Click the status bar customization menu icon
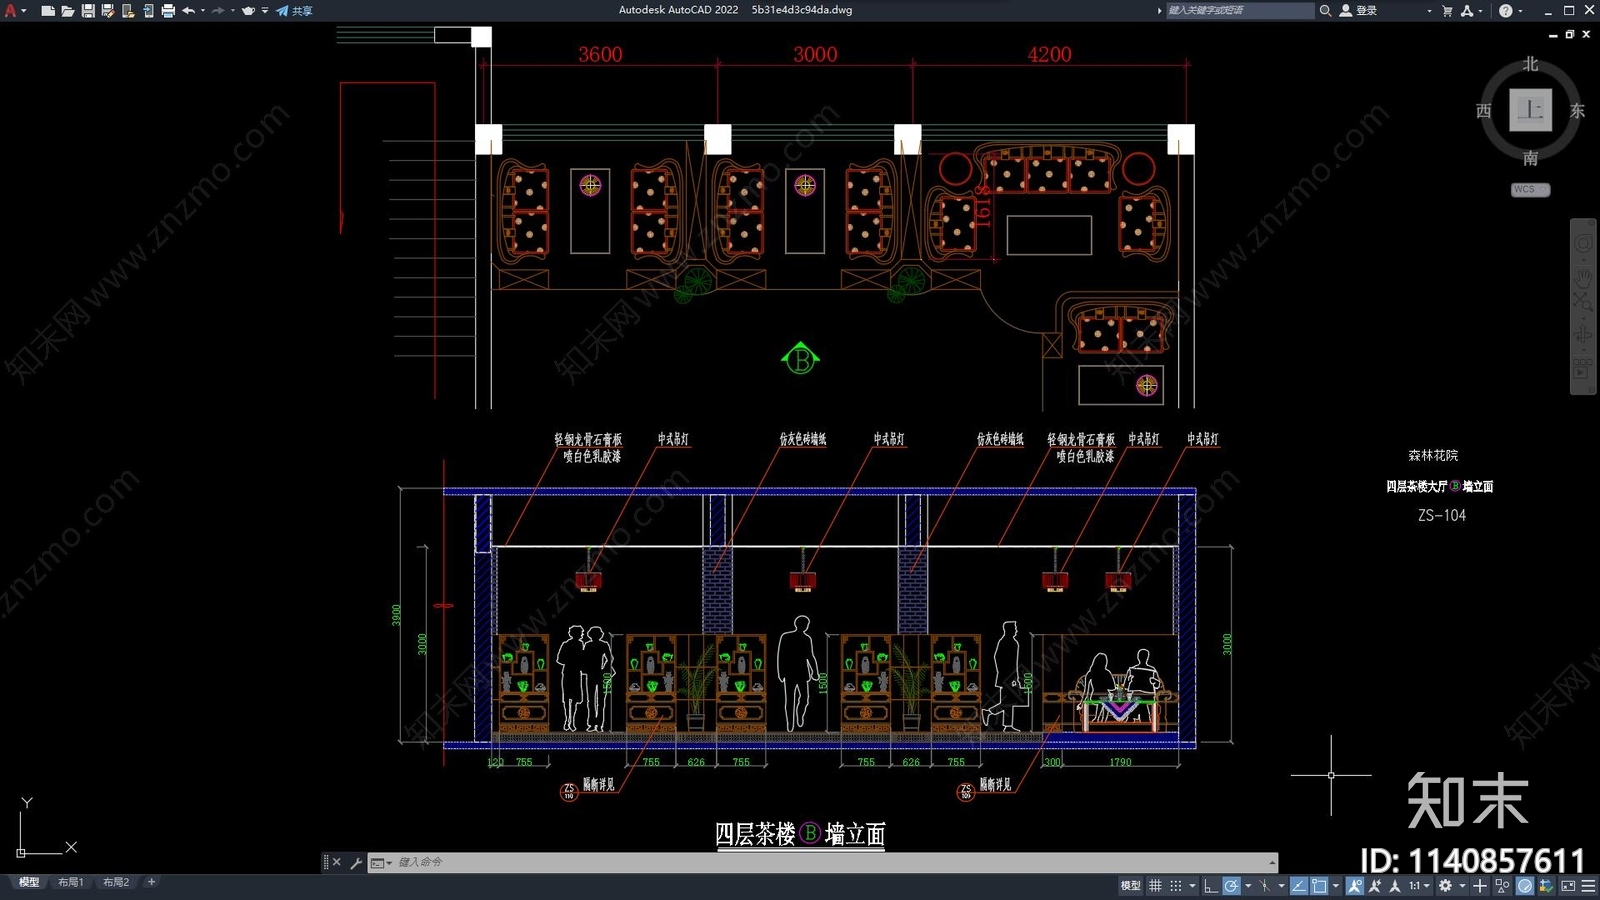This screenshot has height=900, width=1600. (1588, 886)
